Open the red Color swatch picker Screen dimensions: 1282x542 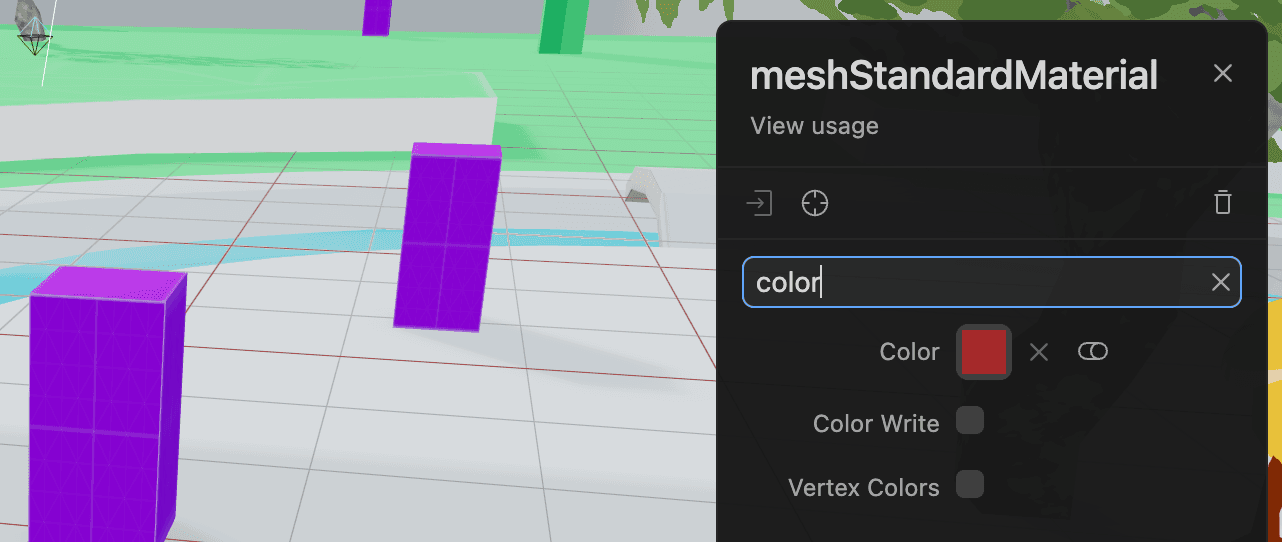pos(984,352)
